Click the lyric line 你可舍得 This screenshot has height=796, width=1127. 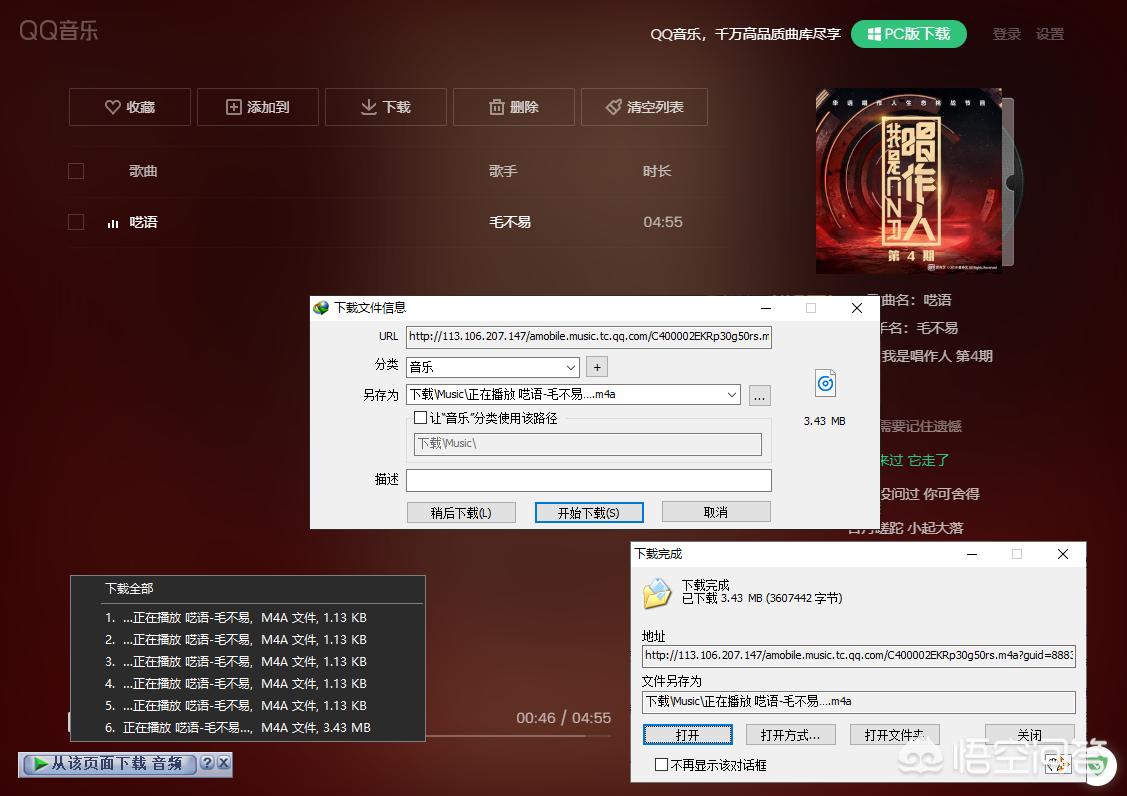pyautogui.click(x=951, y=494)
